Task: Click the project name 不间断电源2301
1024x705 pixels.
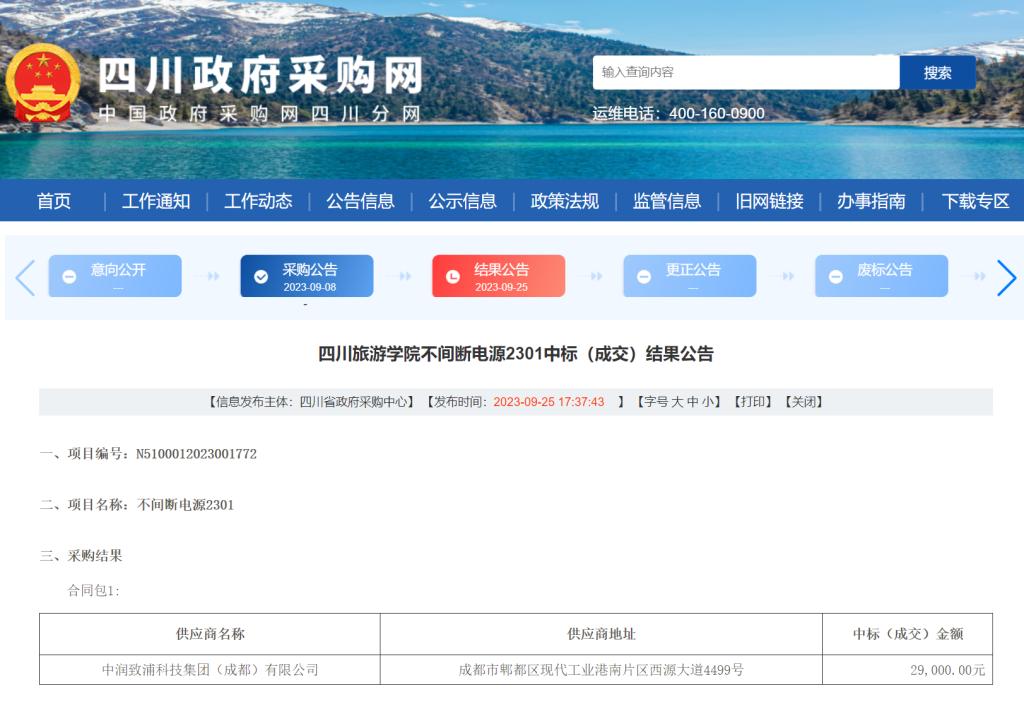Action: click(185, 505)
